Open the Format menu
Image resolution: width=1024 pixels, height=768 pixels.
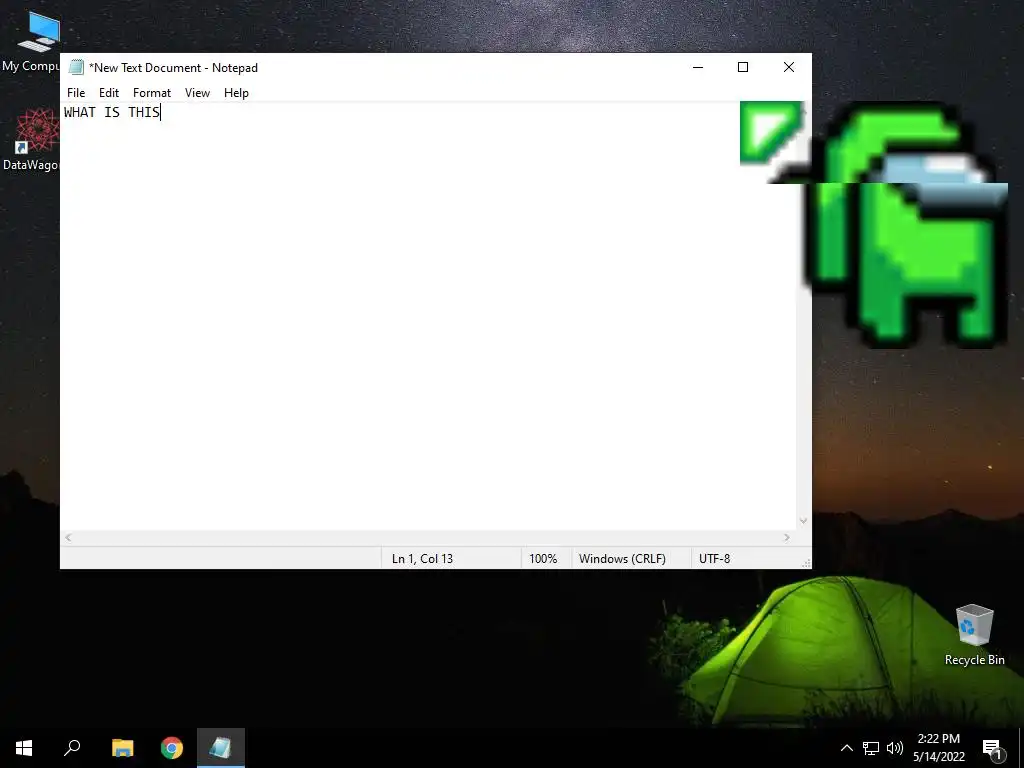click(152, 93)
